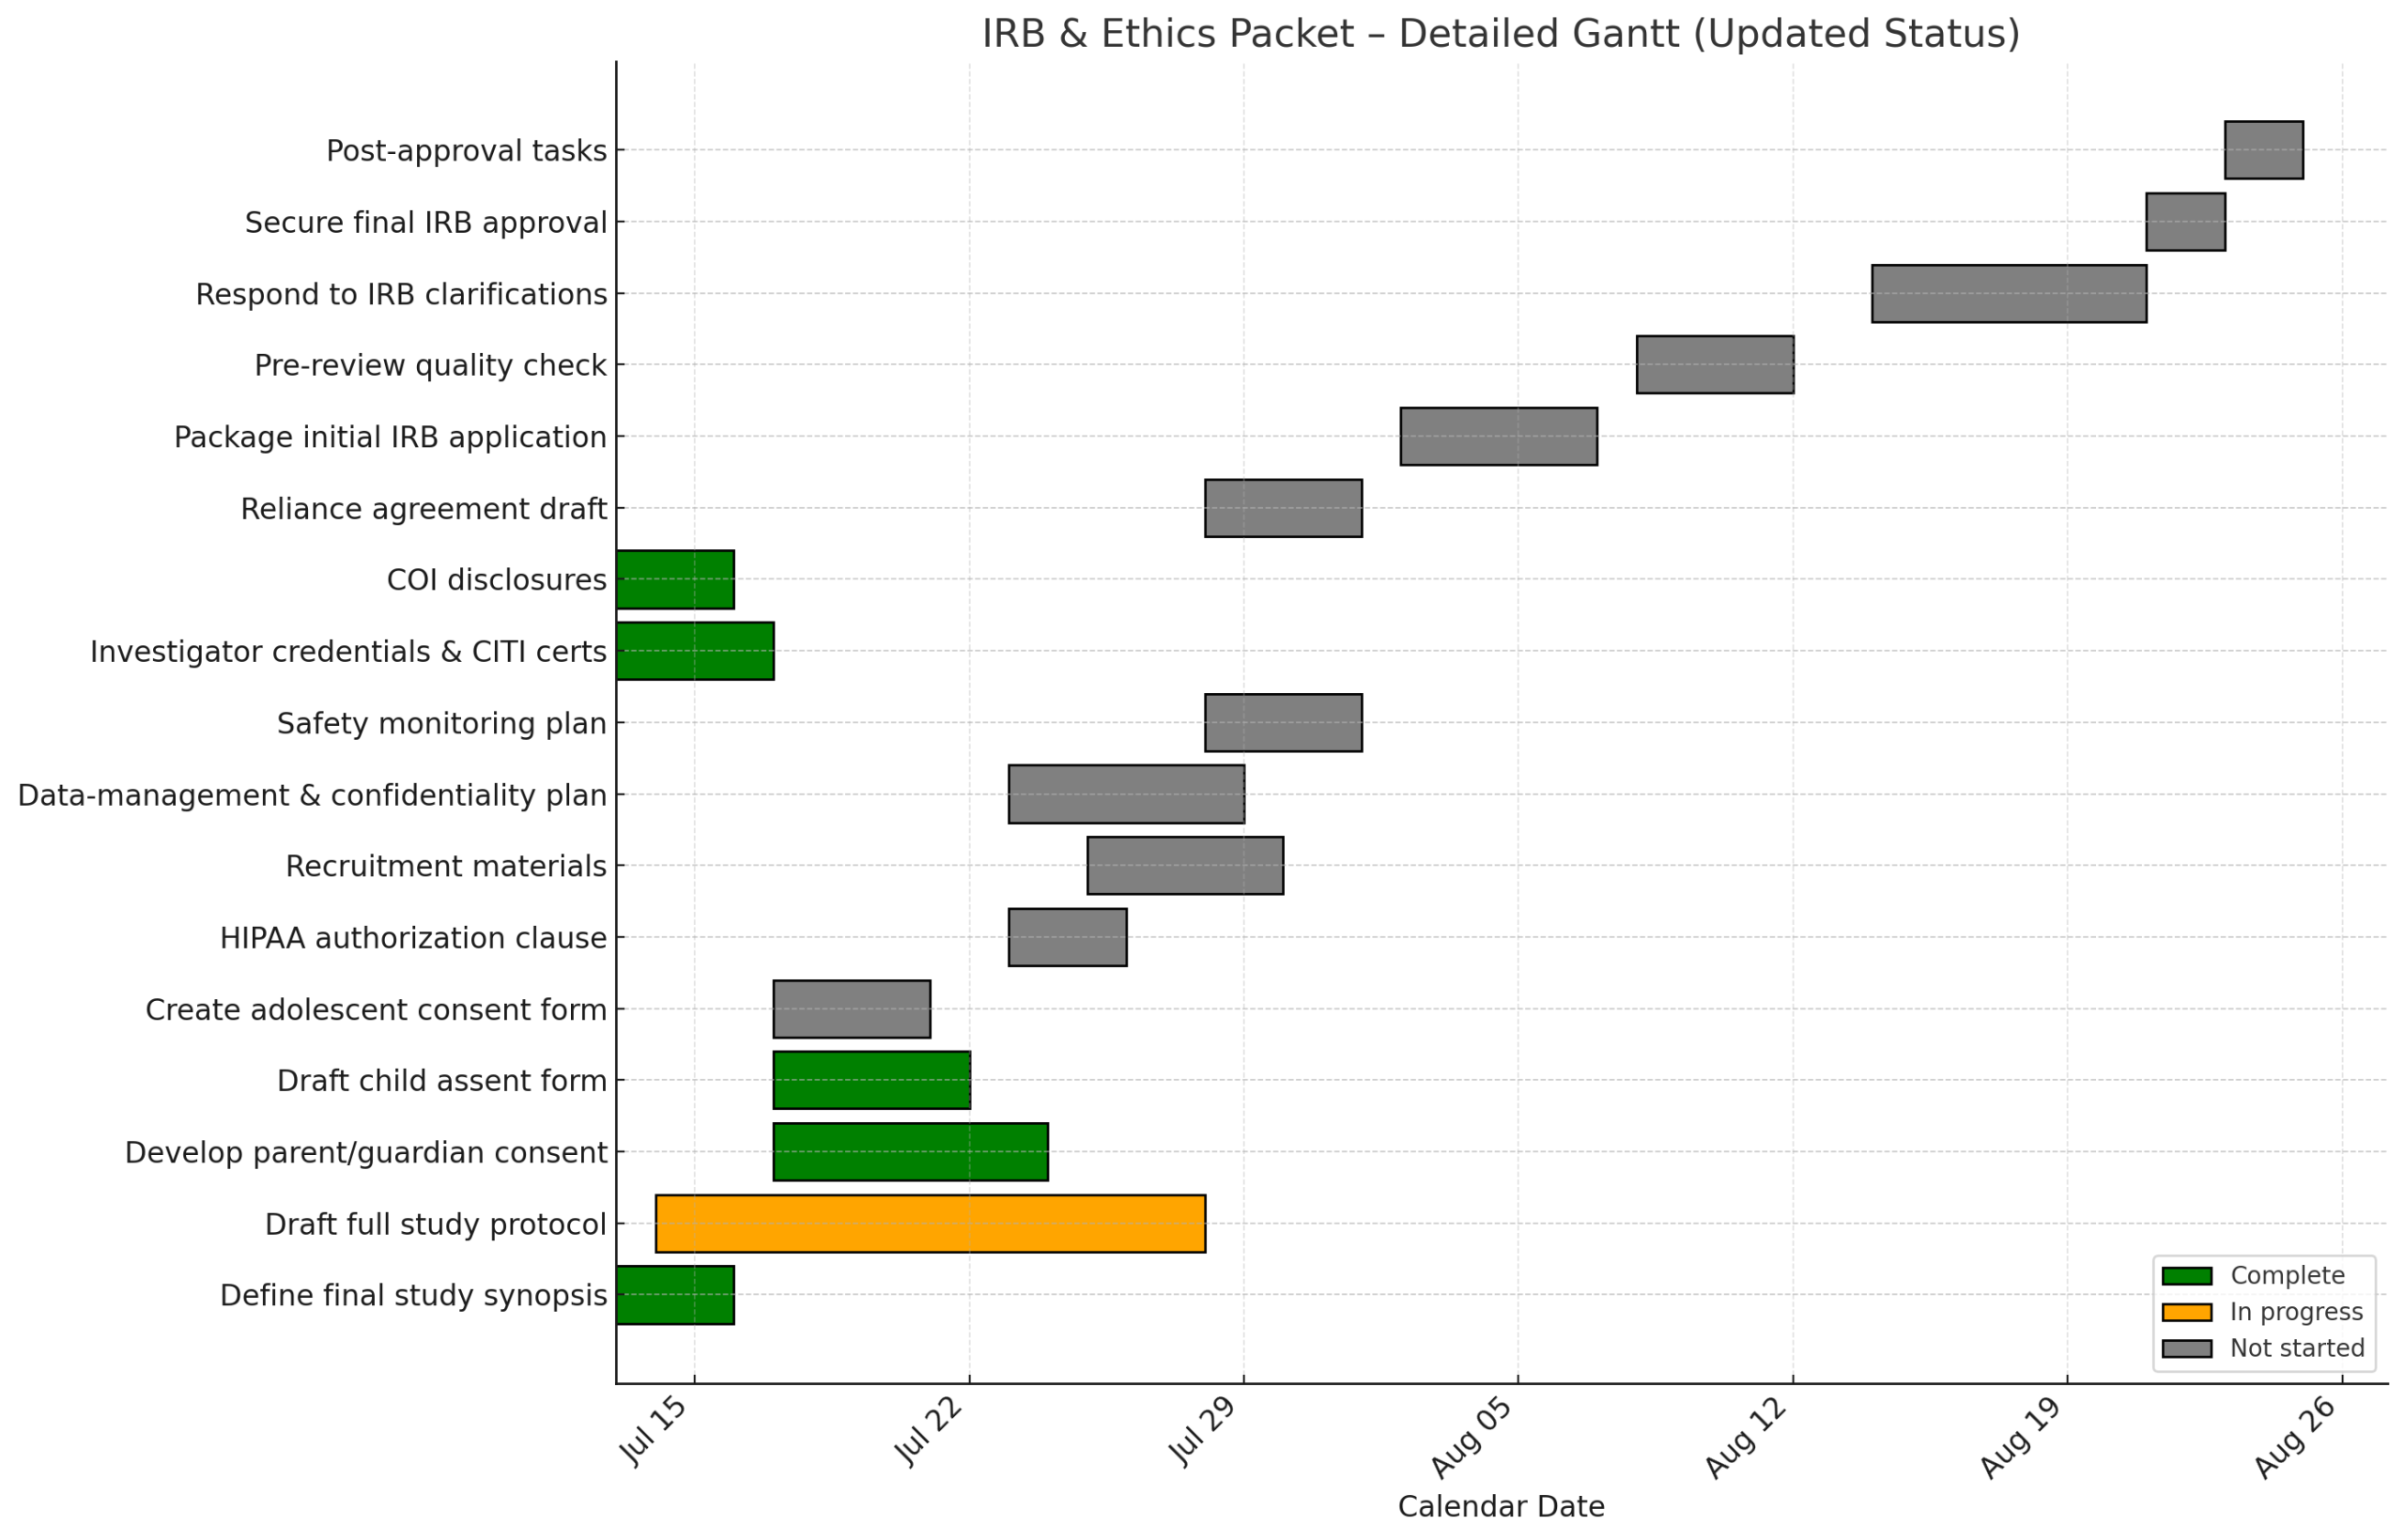Click the green Complete legend swatch
Screen dimensions: 2404x1540
coord(2186,1276)
